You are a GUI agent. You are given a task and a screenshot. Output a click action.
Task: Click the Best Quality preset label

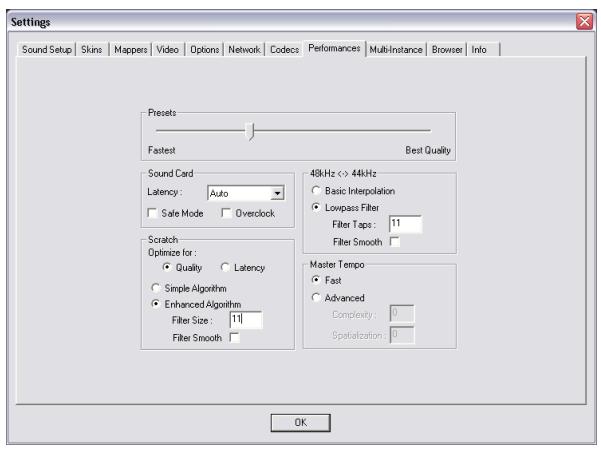(x=428, y=150)
